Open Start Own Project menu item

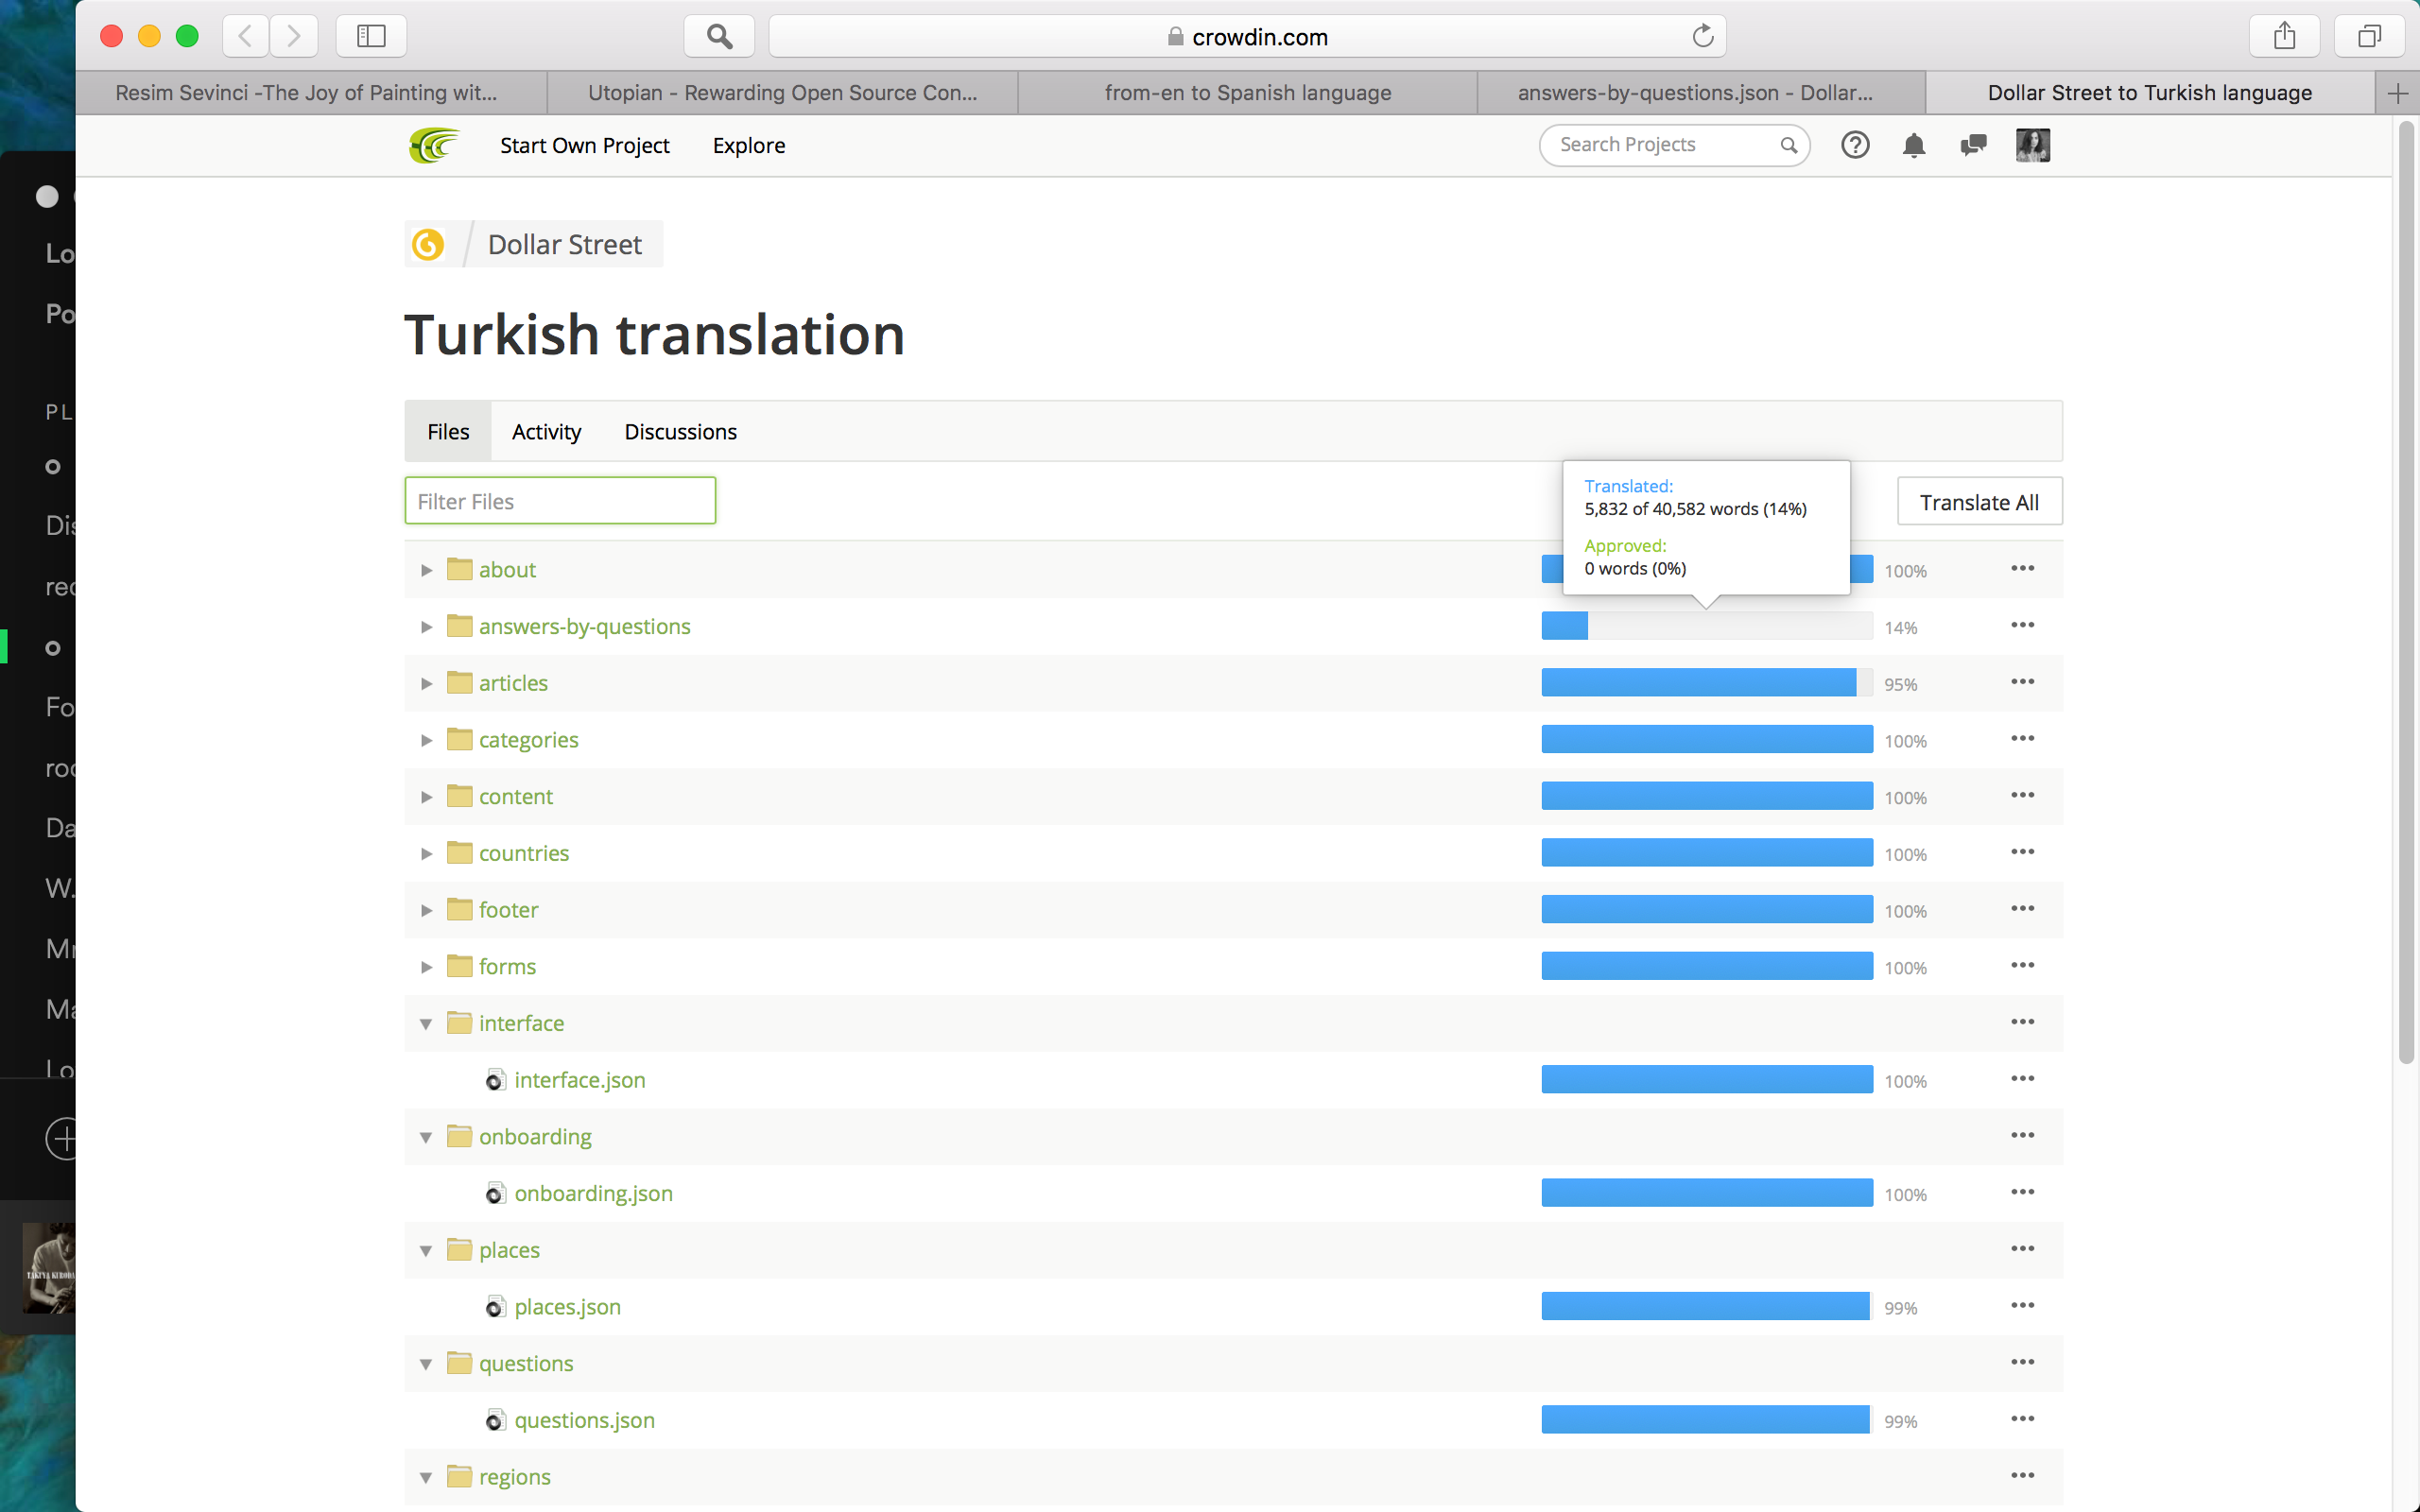click(x=584, y=146)
